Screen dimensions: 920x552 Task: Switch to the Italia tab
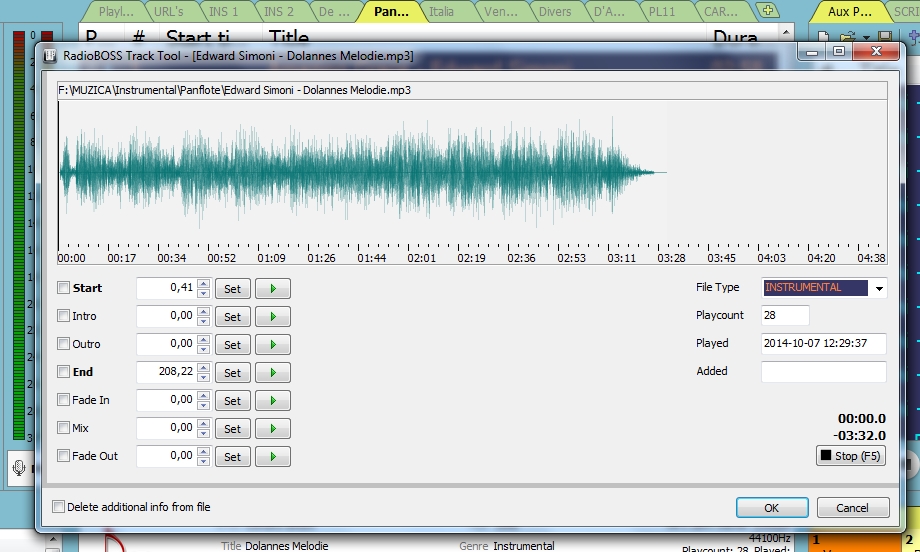(x=441, y=11)
